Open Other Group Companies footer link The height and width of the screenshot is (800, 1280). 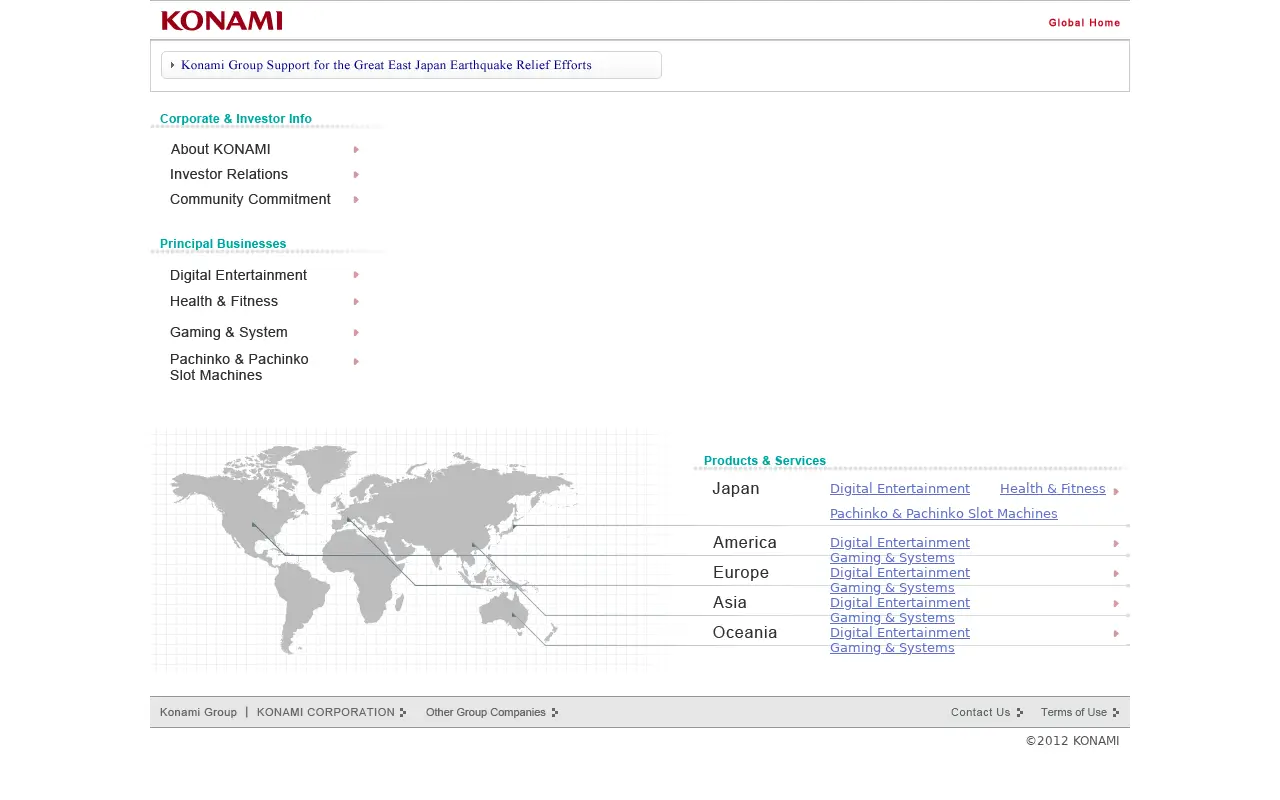point(492,712)
